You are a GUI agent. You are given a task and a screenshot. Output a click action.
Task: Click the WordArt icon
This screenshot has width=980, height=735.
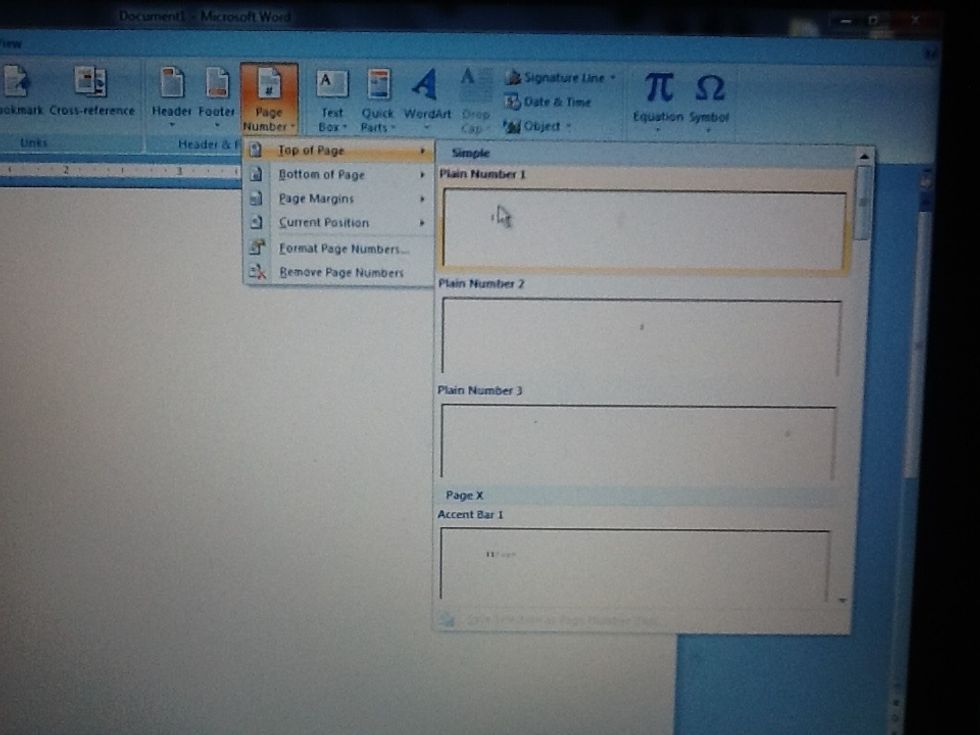pos(426,87)
